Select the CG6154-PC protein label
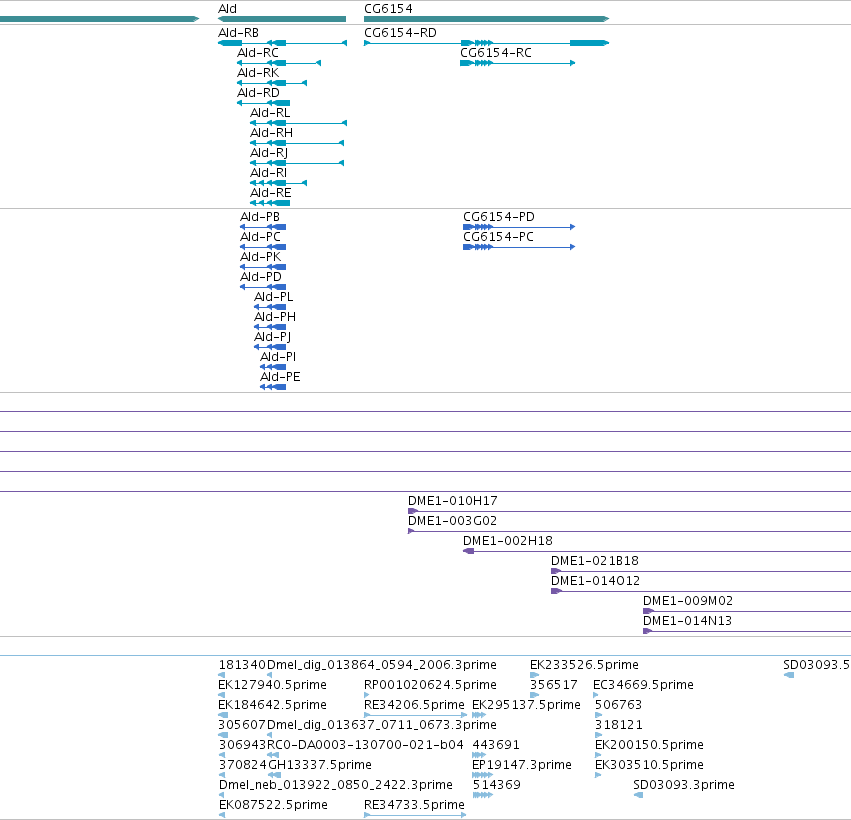 click(498, 237)
